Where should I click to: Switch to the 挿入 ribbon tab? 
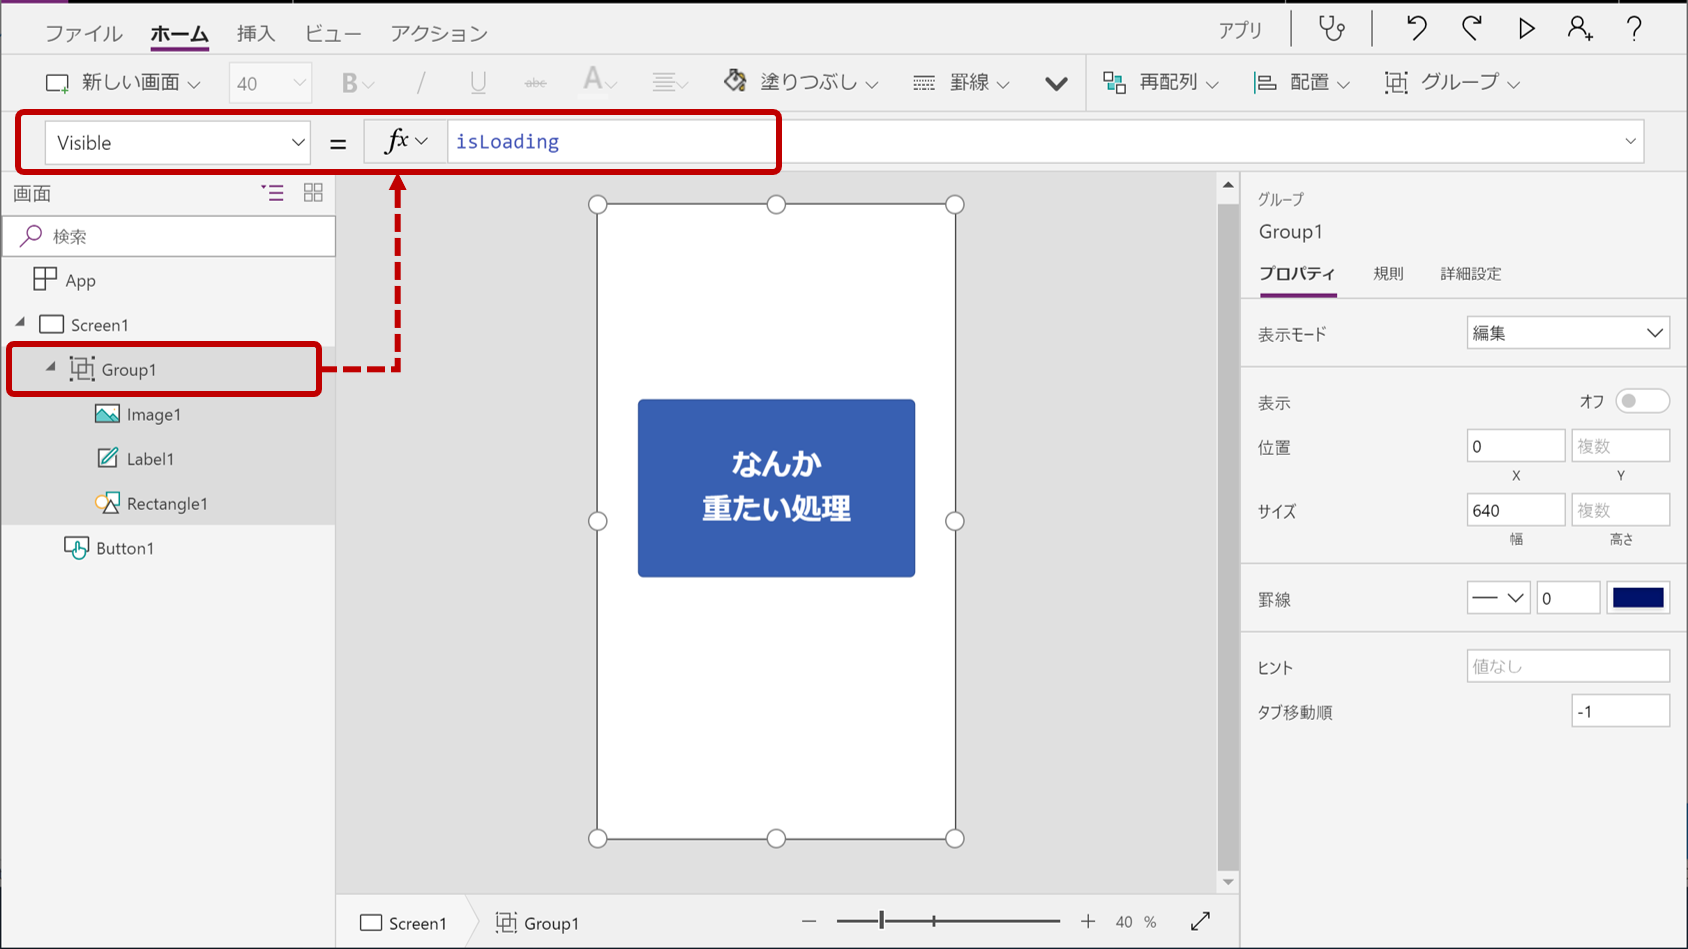[x=255, y=32]
